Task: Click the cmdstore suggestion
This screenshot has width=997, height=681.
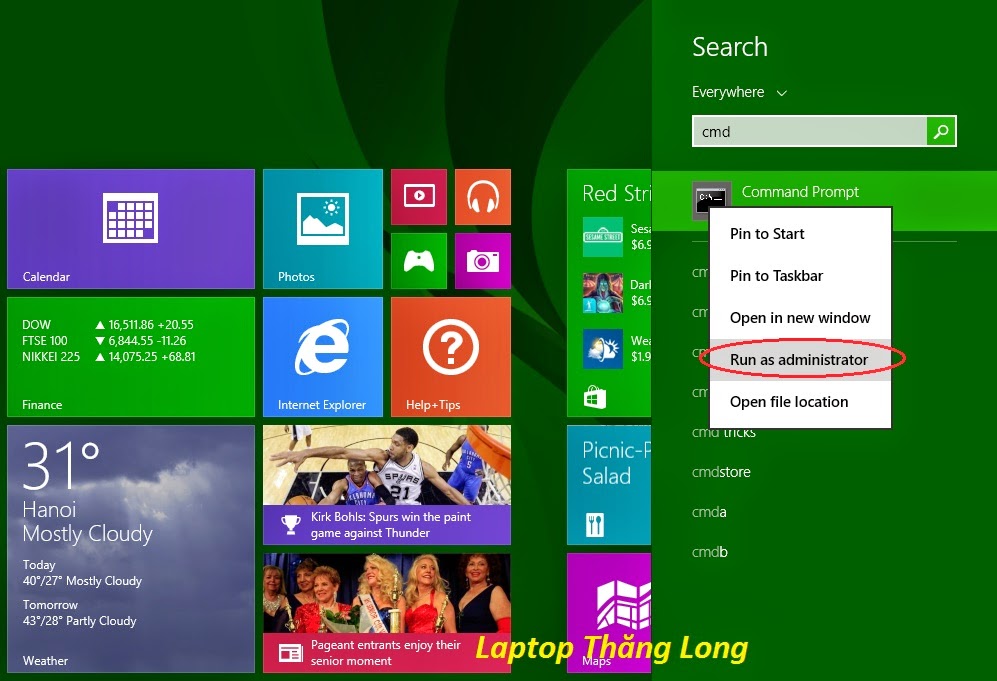Action: click(x=721, y=472)
